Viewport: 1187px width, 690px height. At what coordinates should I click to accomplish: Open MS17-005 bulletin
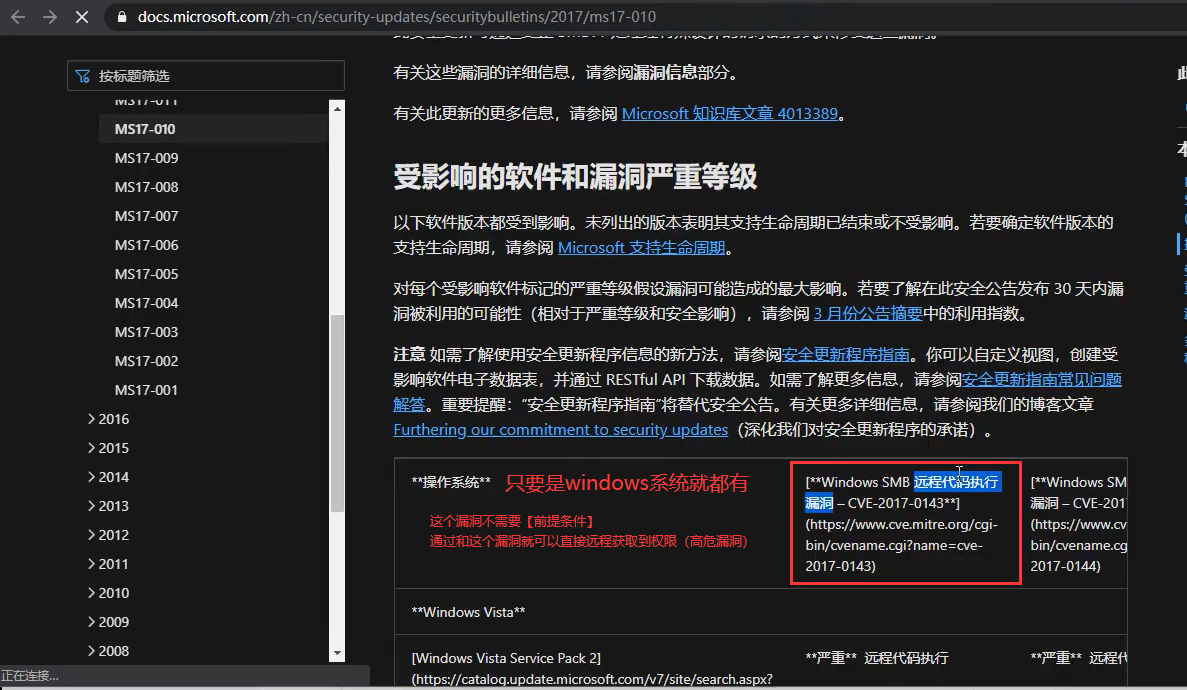[x=146, y=273]
